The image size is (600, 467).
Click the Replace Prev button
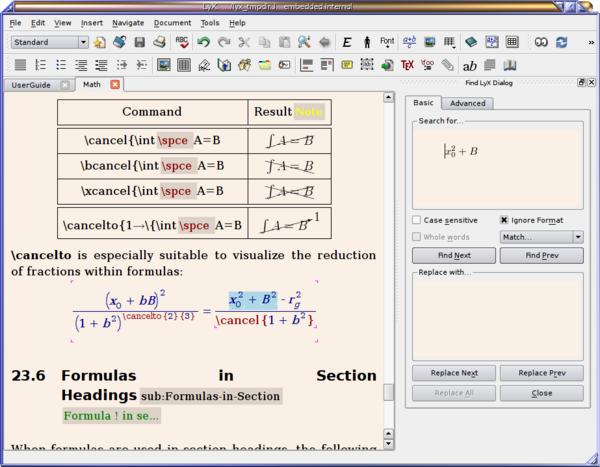[541, 373]
